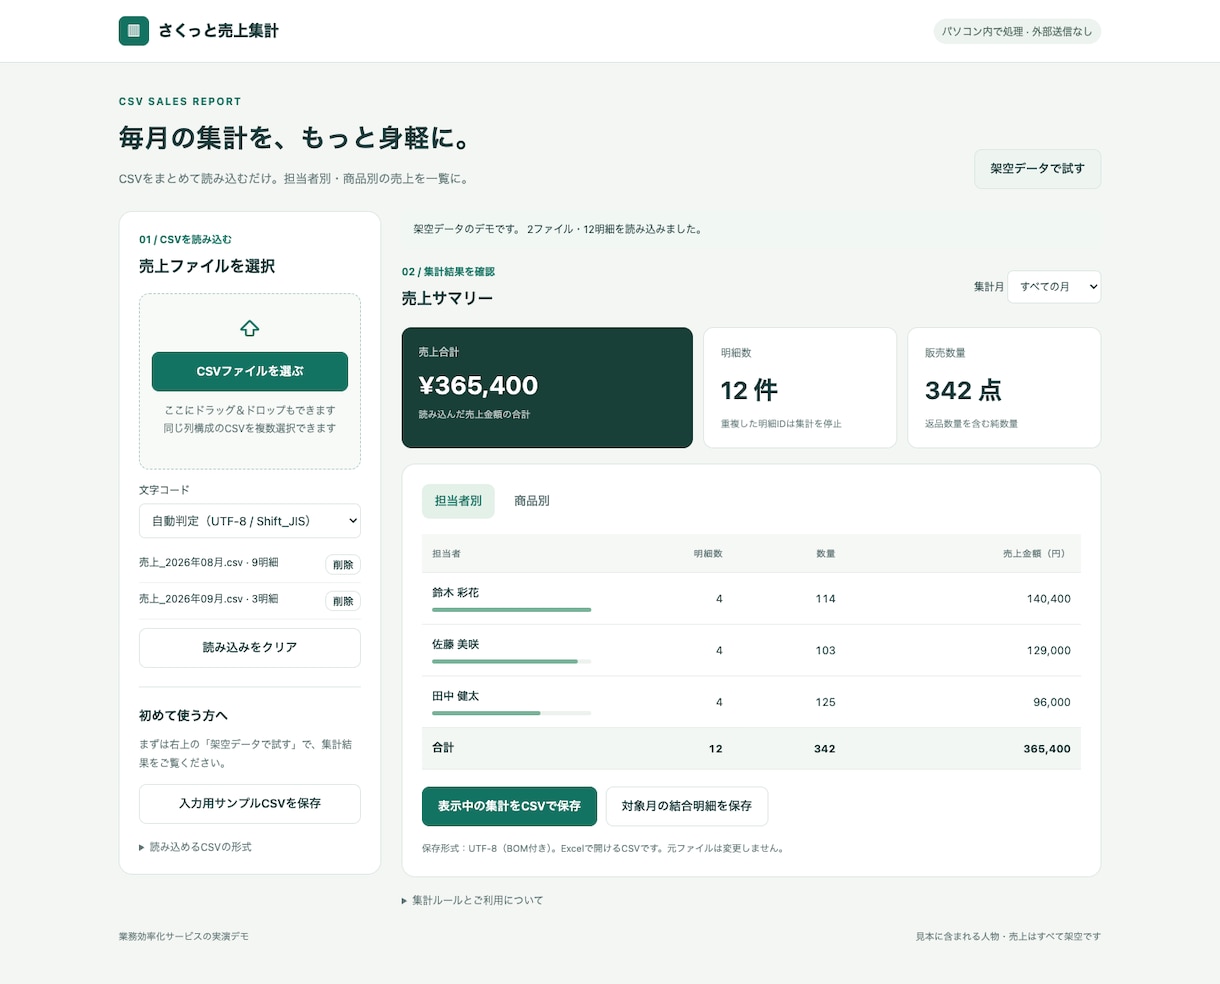The width and height of the screenshot is (1220, 984).
Task: Click the progress bar under 田中 健太
Action: 511,713
